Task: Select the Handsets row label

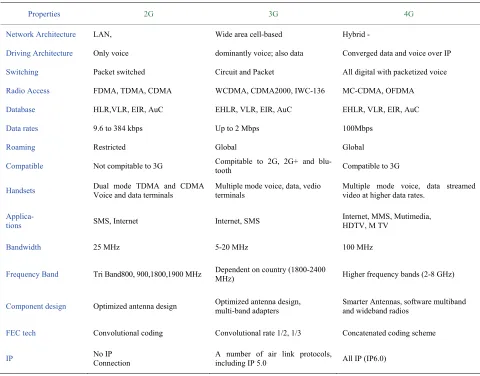Action: 20,191
